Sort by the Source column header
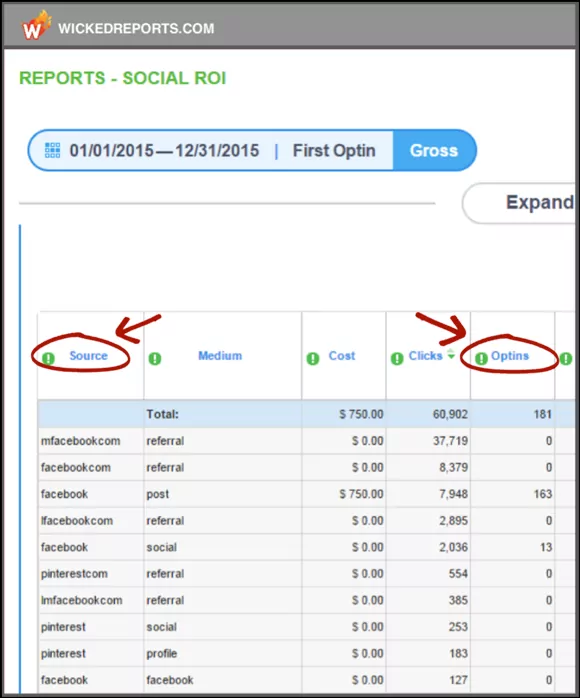Viewport: 580px width, 698px height. (89, 356)
